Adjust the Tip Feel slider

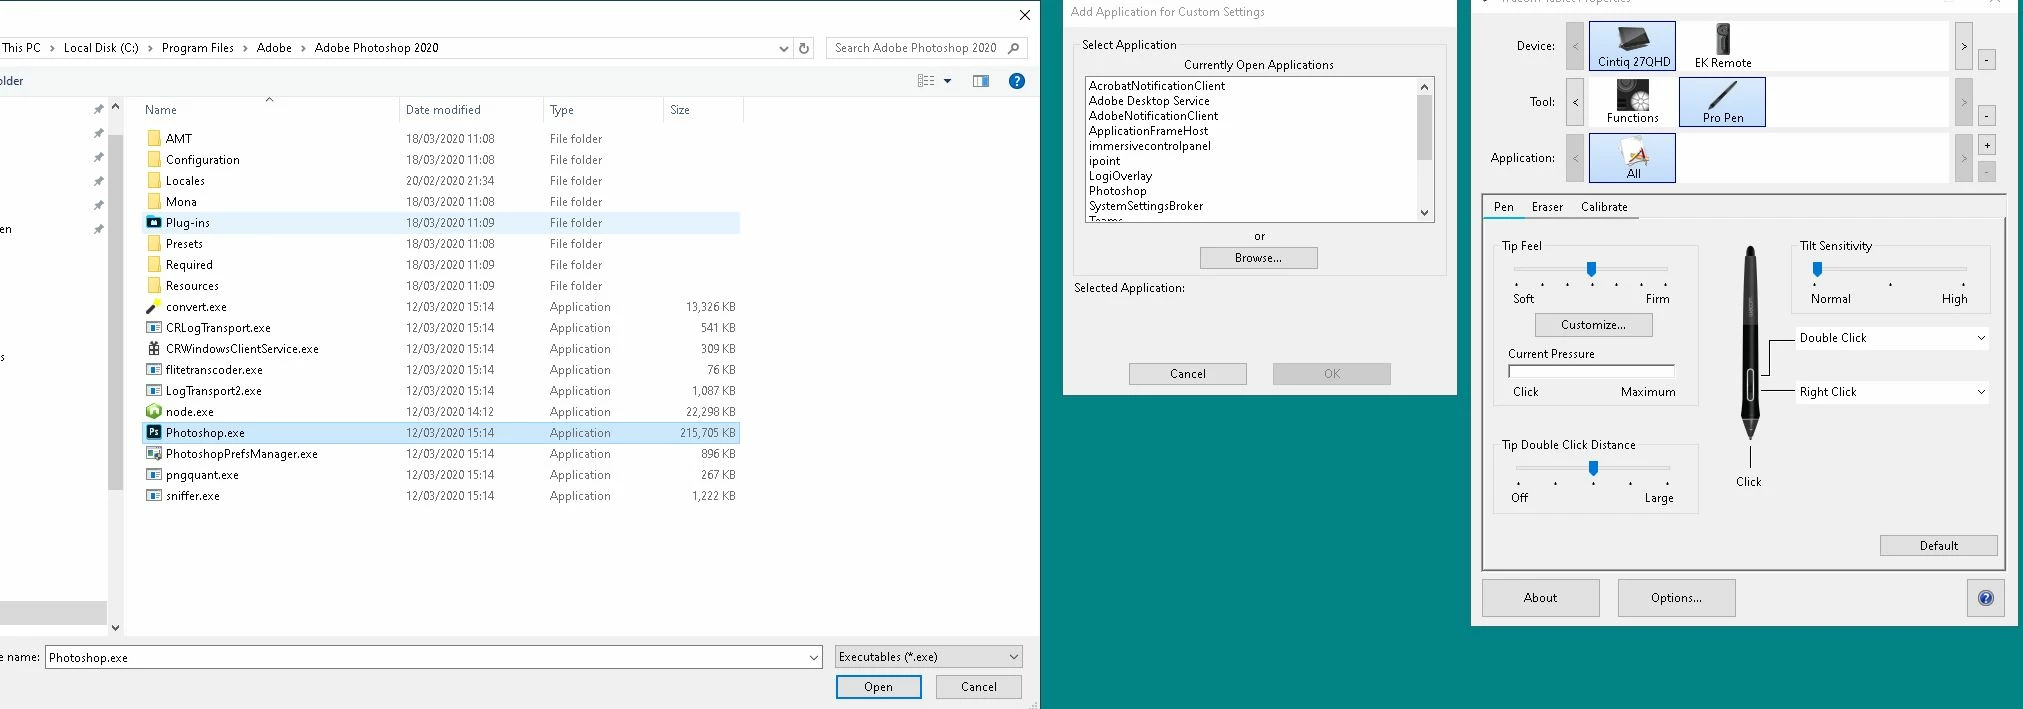(1591, 269)
